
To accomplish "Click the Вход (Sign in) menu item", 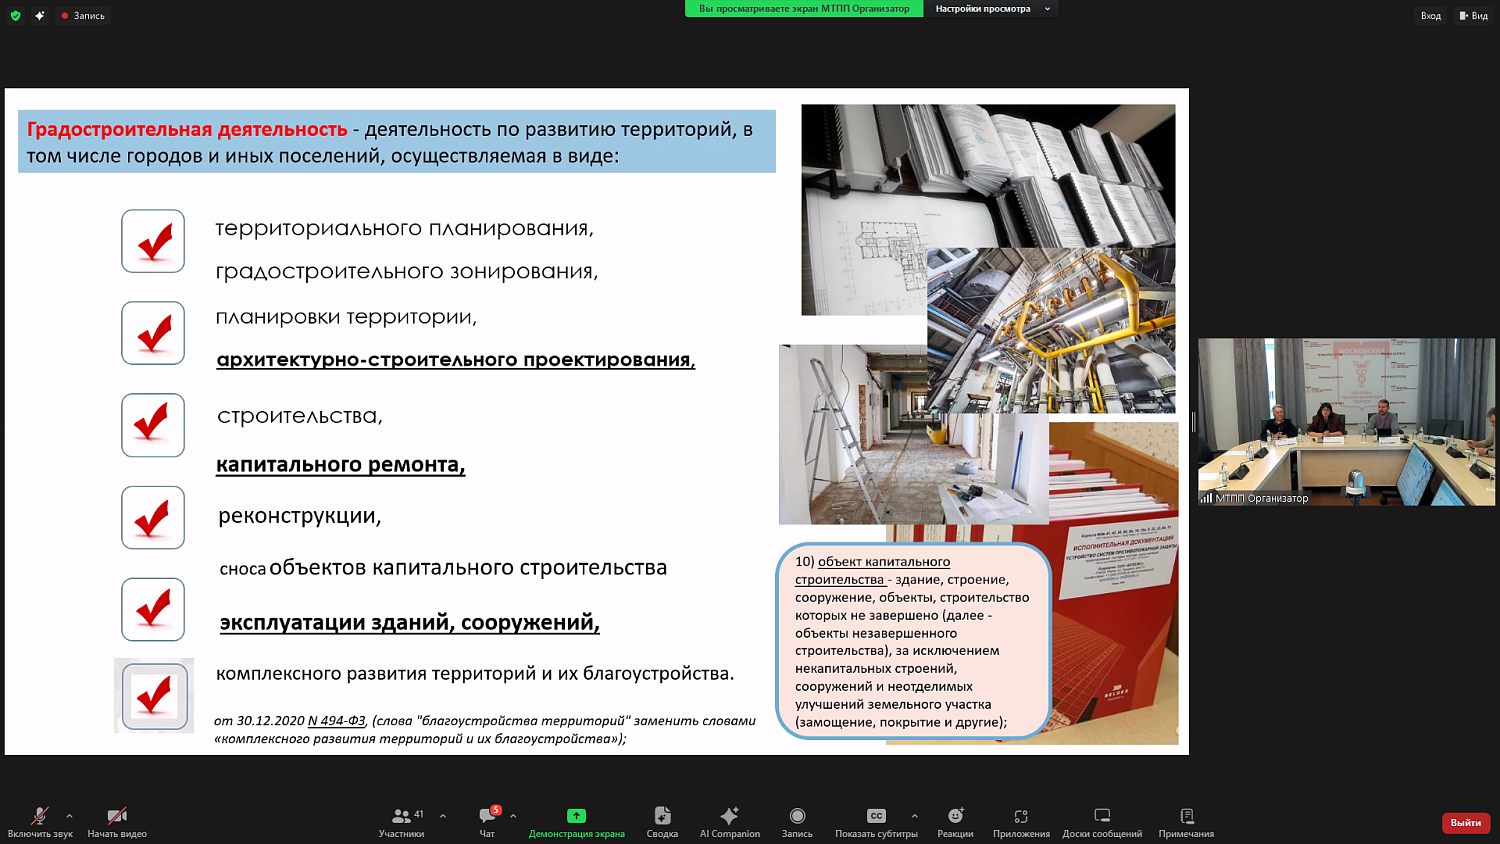I will point(1431,15).
